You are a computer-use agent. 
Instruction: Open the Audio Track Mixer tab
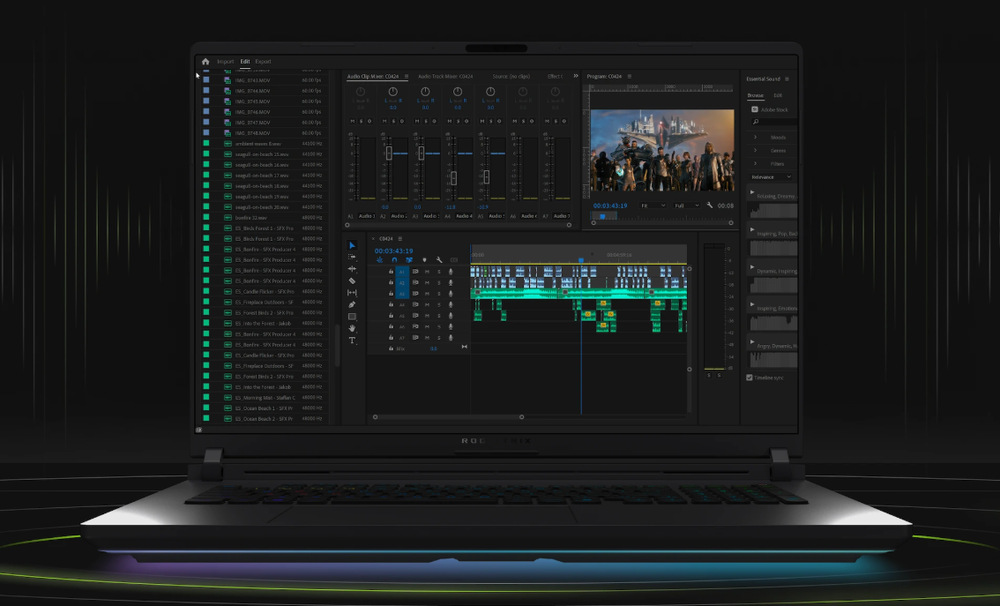coord(445,76)
